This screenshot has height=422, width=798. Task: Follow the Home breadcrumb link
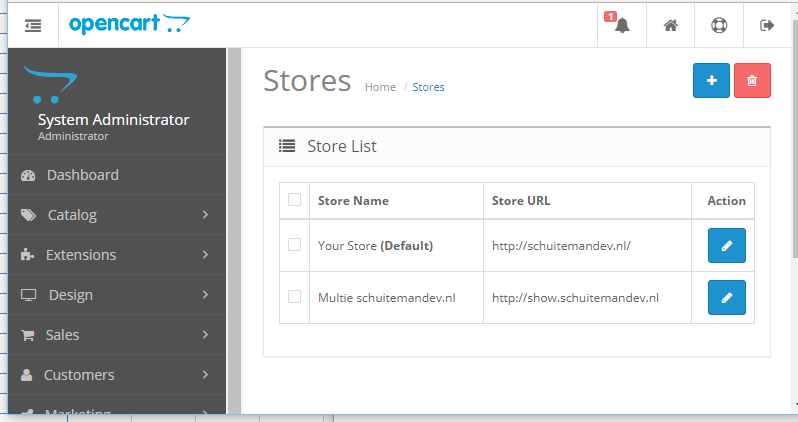click(380, 87)
